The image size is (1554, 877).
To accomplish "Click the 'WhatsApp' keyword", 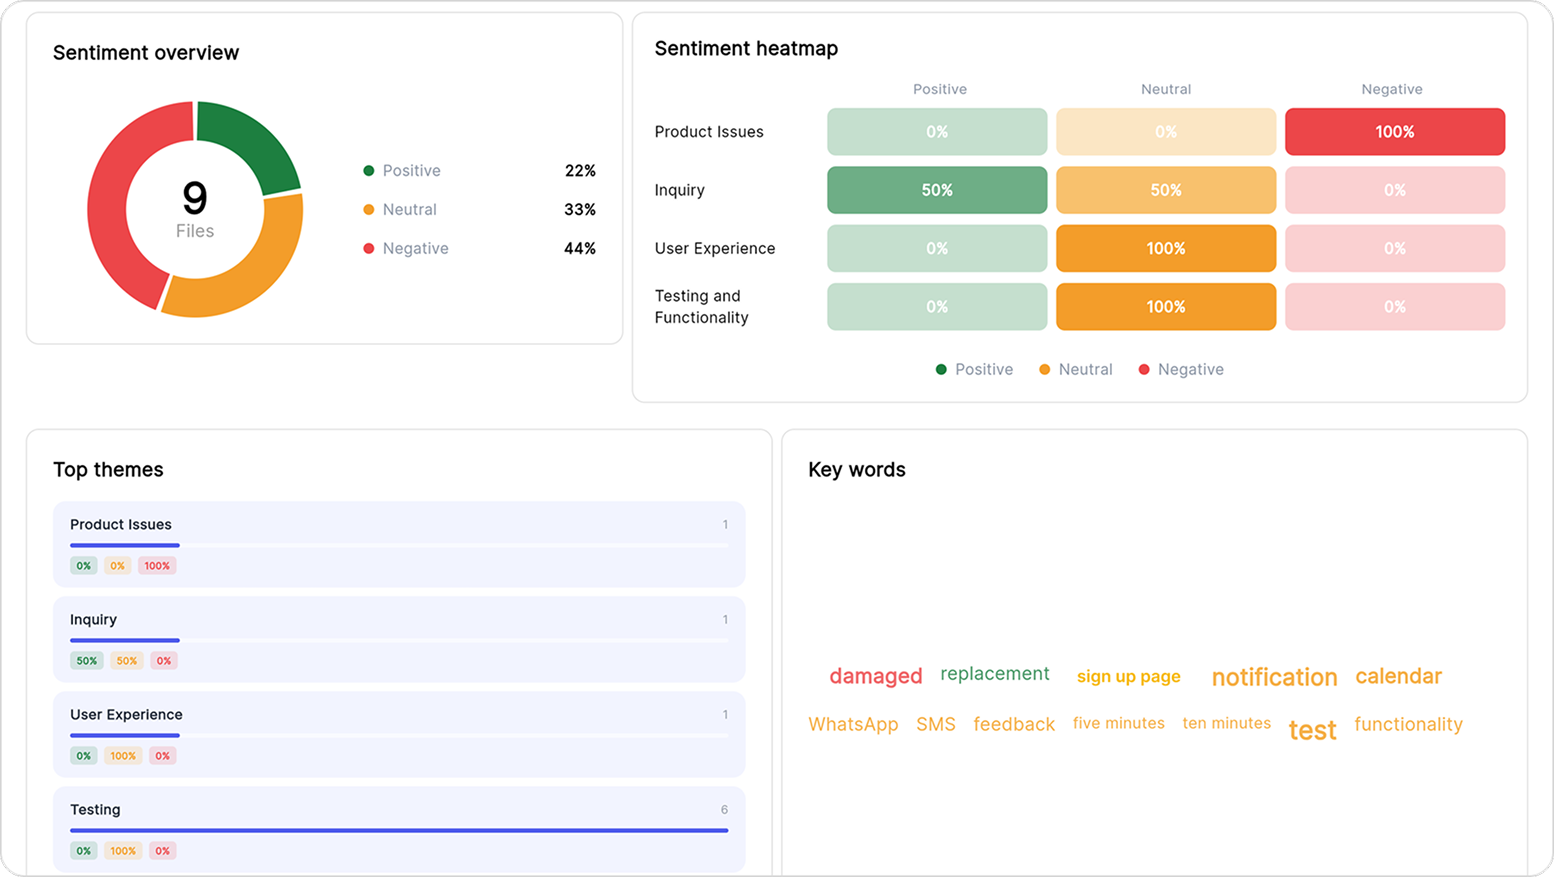I will point(853,725).
